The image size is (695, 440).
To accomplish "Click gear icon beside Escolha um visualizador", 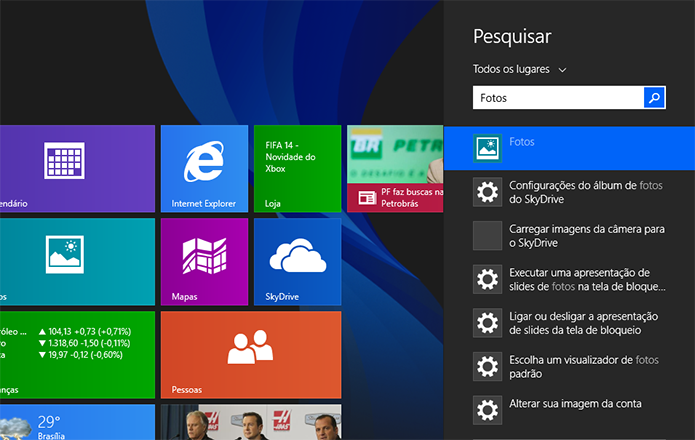I will click(487, 366).
